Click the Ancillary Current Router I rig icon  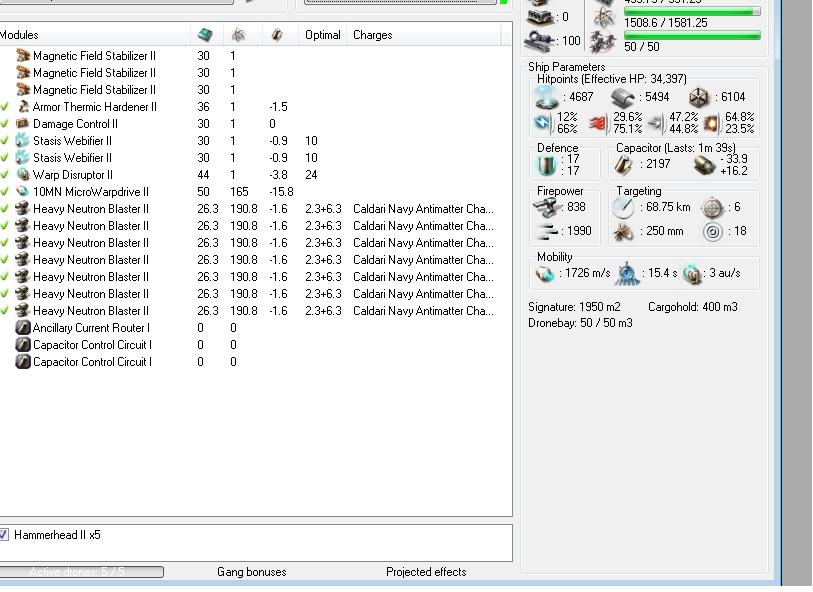pyautogui.click(x=23, y=328)
